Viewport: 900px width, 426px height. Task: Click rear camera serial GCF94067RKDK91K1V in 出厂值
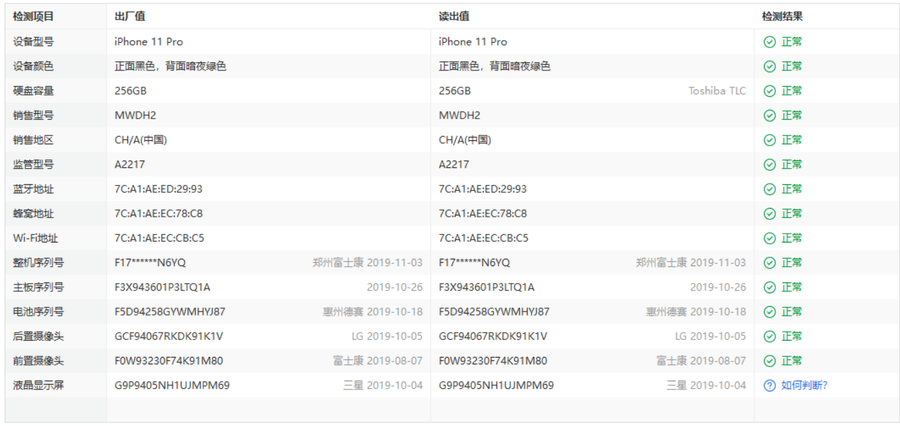click(x=169, y=336)
